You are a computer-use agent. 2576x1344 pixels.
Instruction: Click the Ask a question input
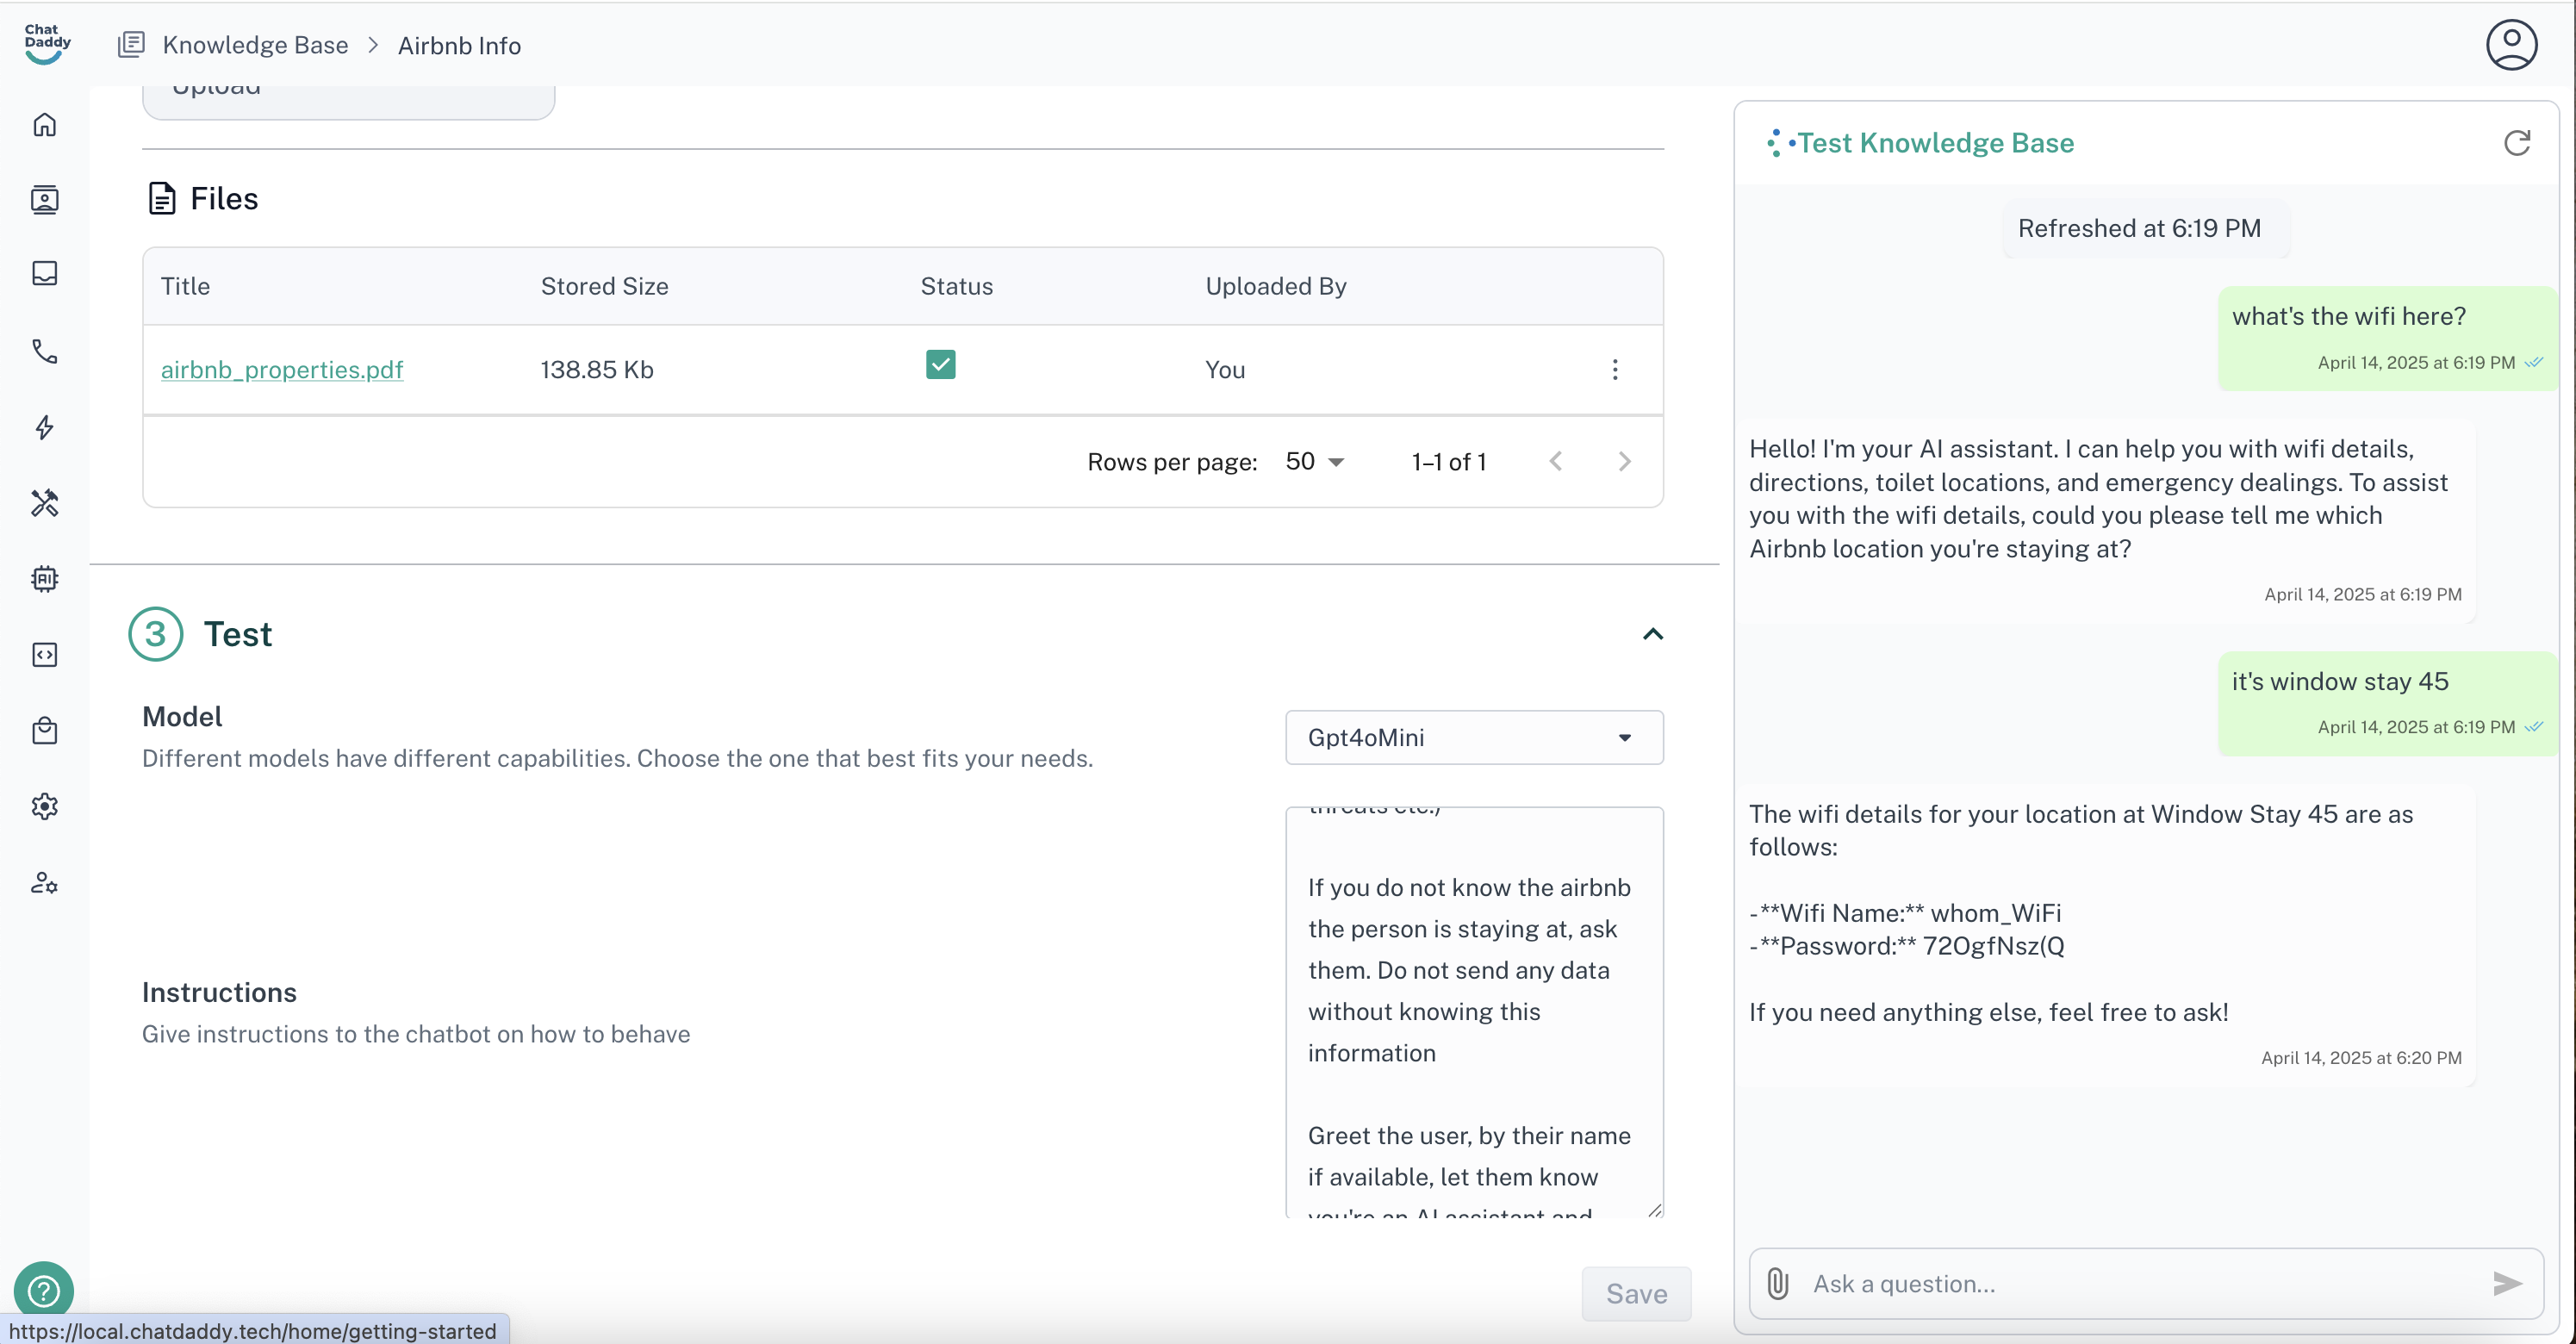pyautogui.click(x=2140, y=1283)
